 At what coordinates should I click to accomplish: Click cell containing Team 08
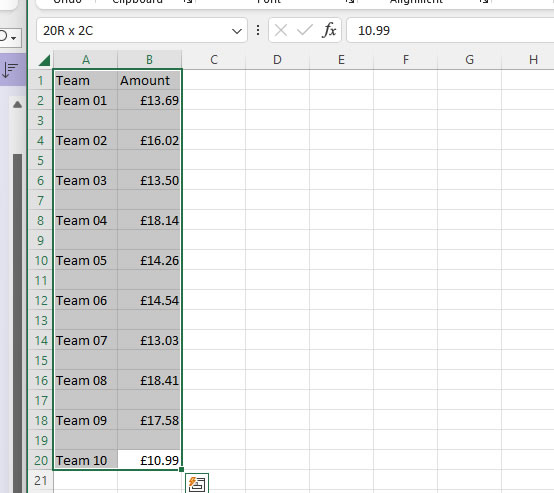[x=86, y=380]
